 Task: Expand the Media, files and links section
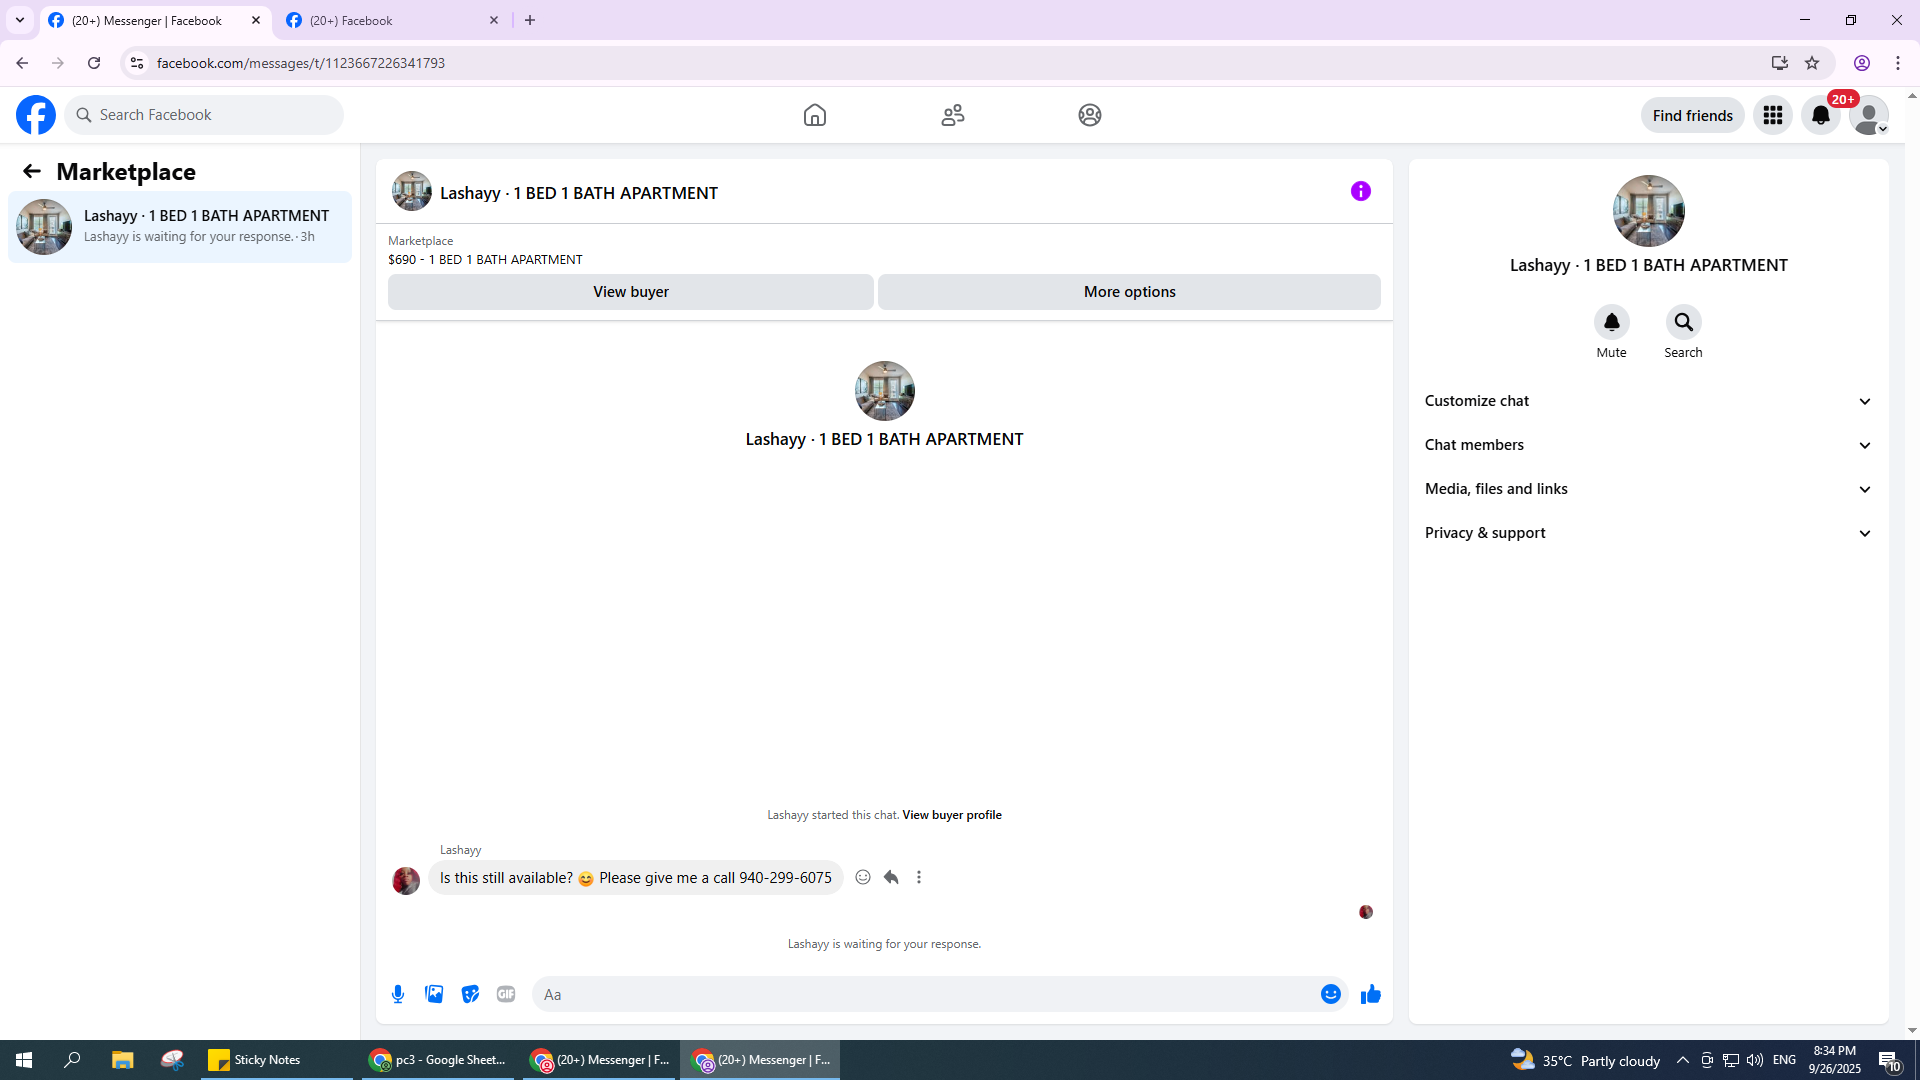coord(1648,489)
